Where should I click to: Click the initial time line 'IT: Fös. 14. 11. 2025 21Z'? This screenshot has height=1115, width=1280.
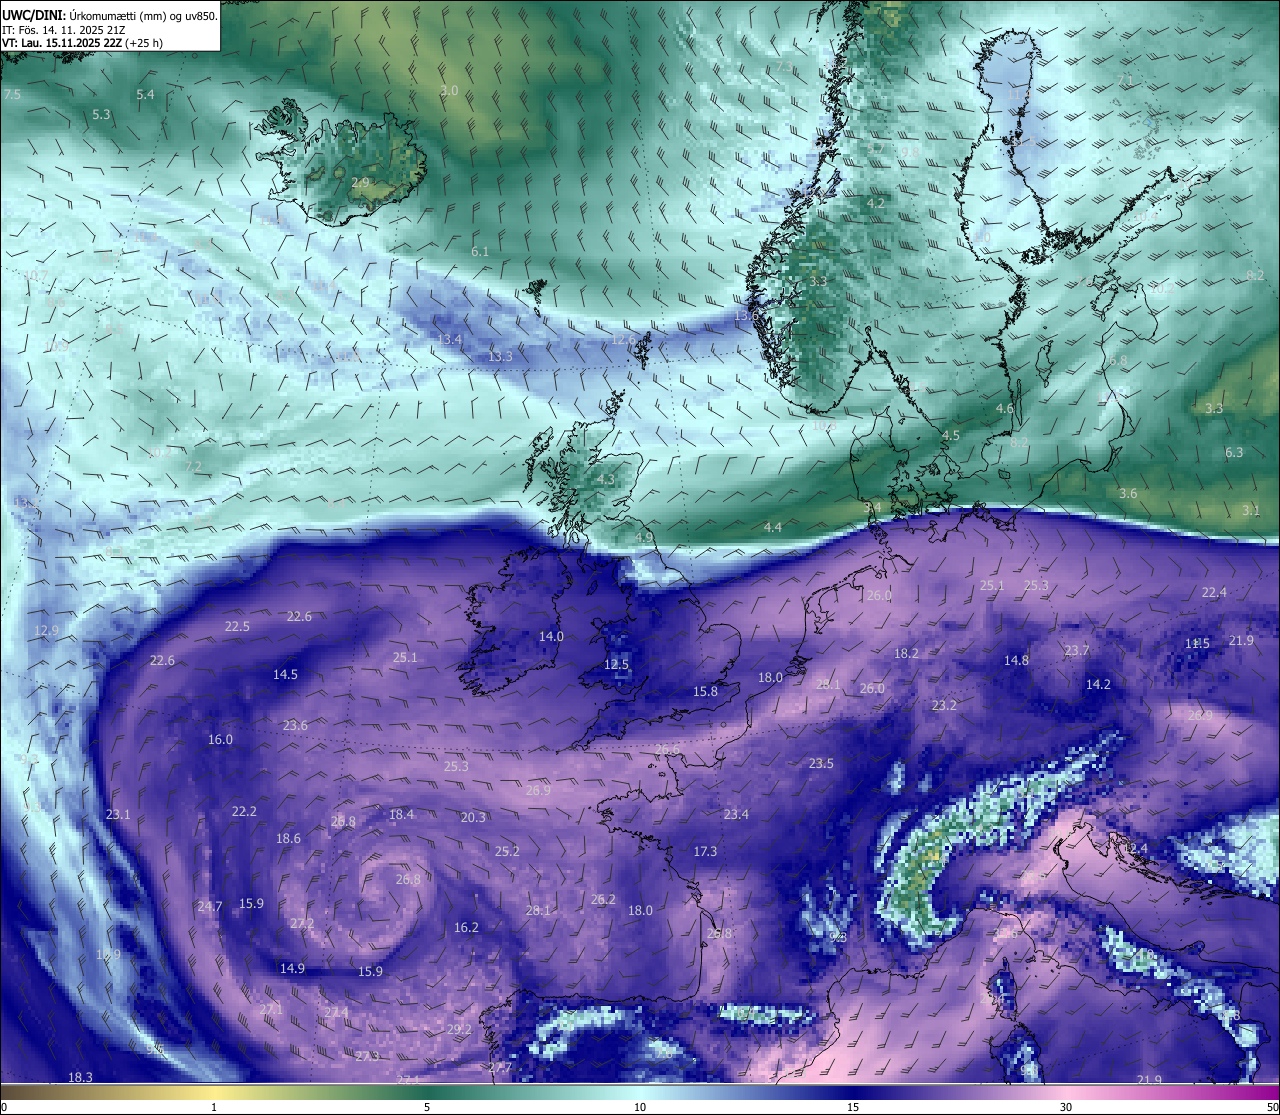point(64,30)
